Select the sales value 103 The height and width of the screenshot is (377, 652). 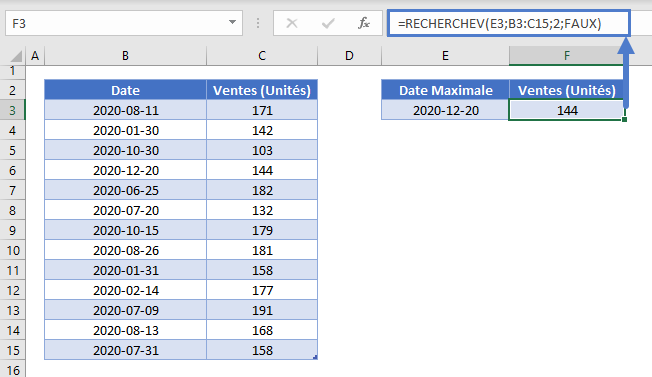tap(262, 150)
